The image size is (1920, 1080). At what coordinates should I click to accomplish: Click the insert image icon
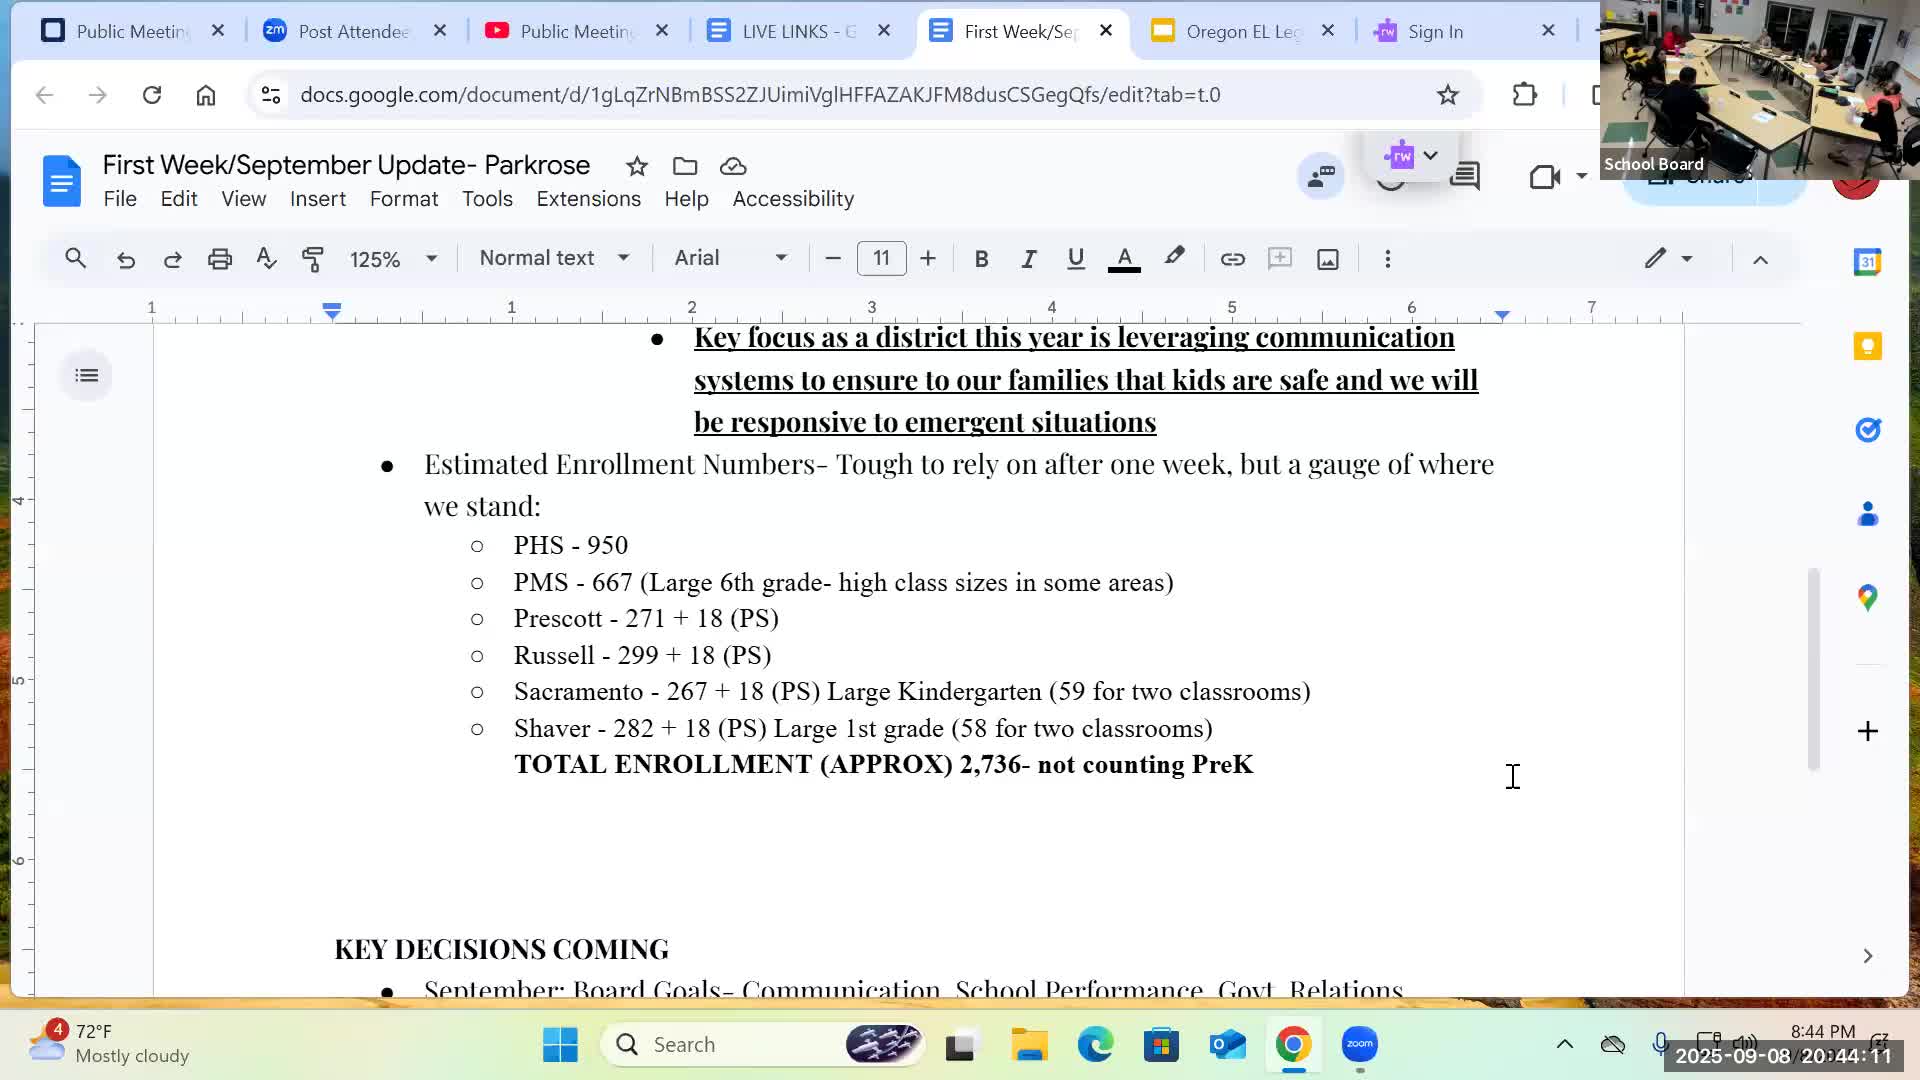(1327, 259)
